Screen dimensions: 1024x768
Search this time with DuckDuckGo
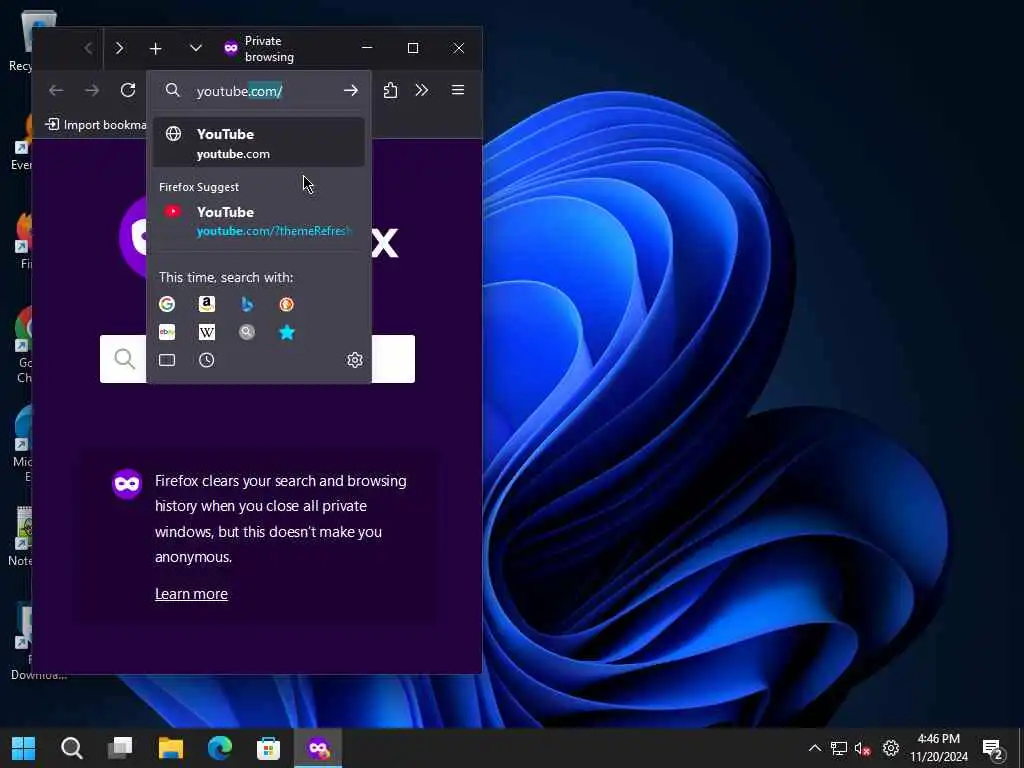[x=287, y=304]
